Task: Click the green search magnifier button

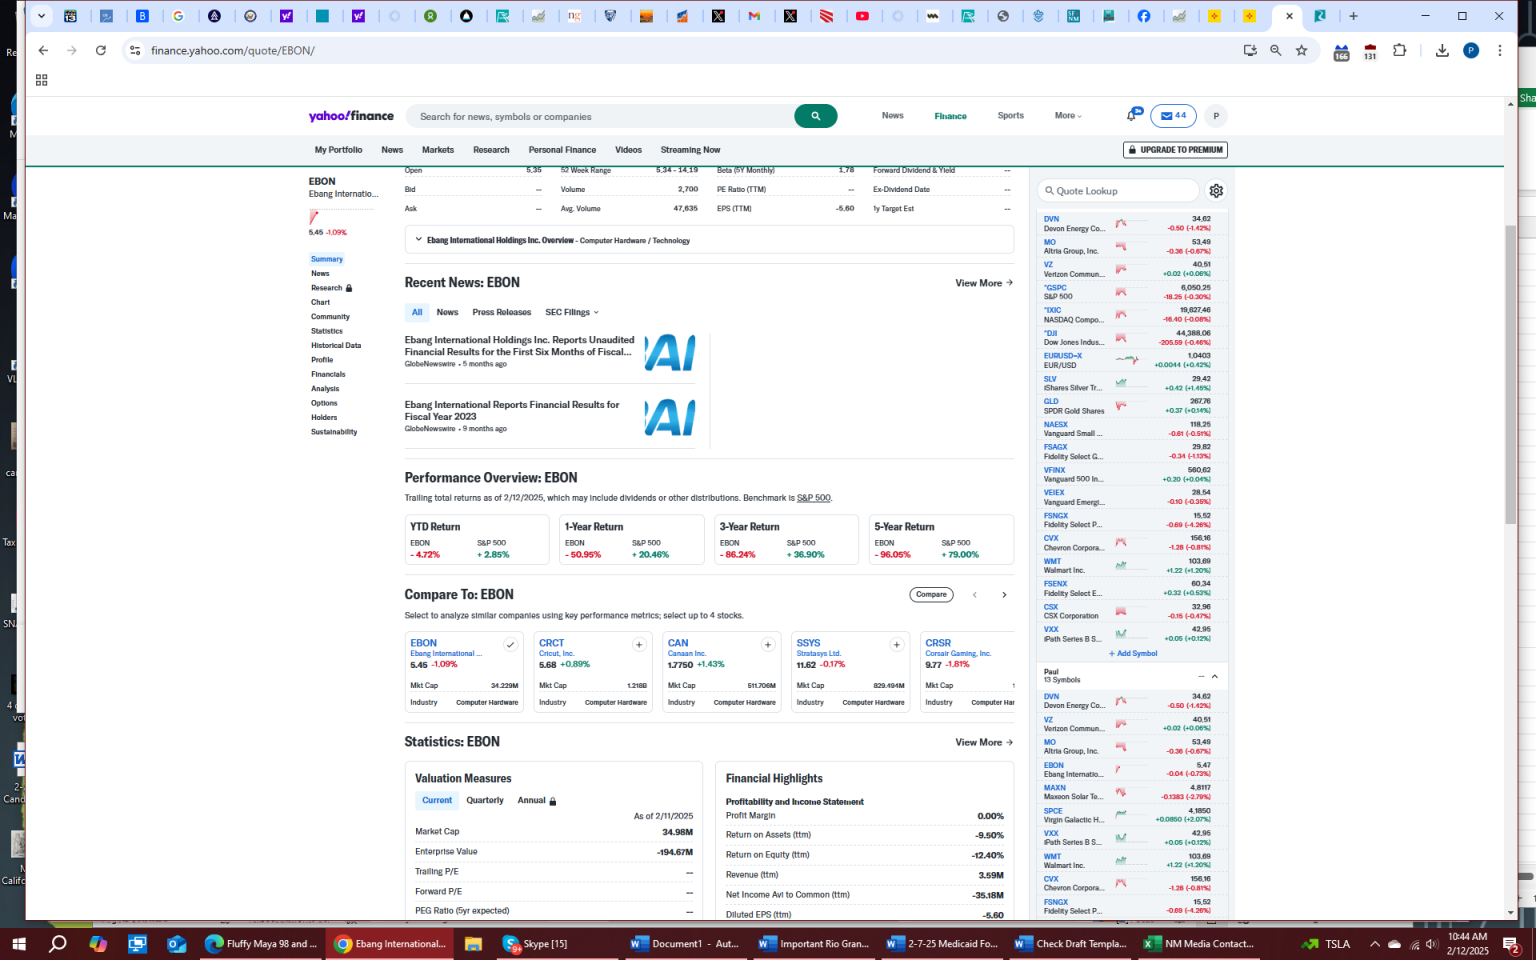Action: [815, 116]
